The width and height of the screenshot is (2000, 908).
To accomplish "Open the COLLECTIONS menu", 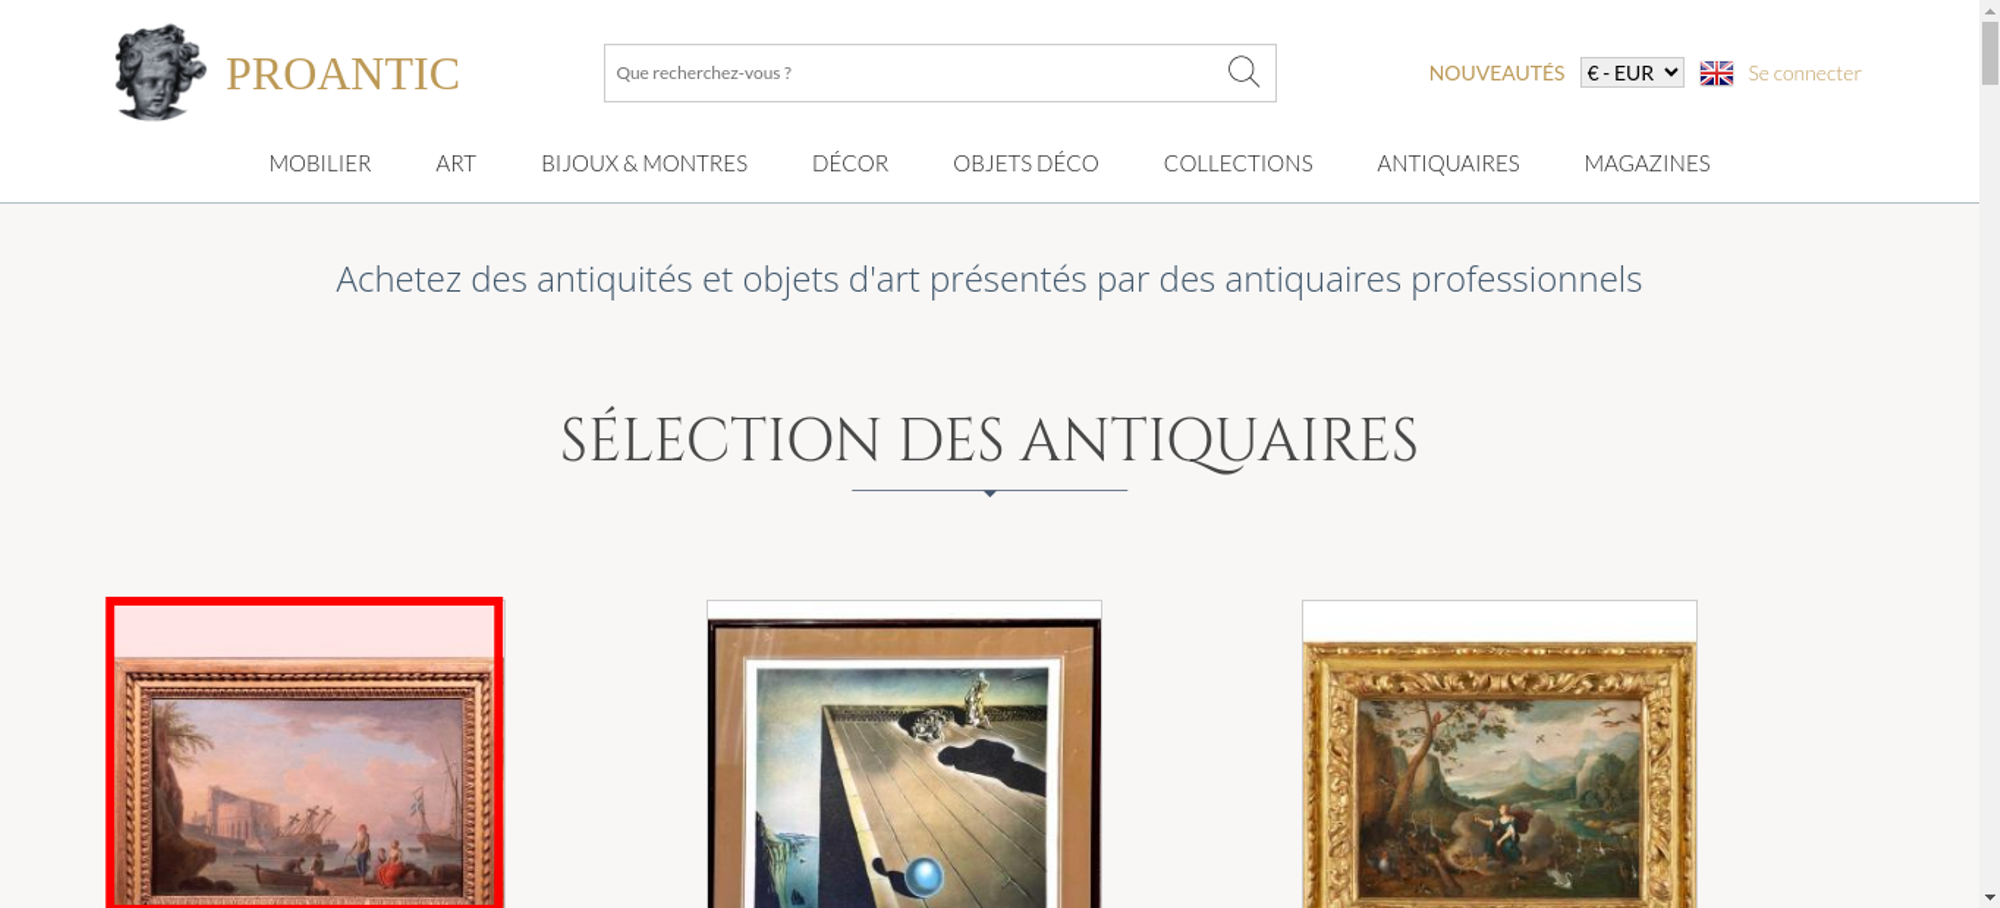I will (x=1237, y=163).
